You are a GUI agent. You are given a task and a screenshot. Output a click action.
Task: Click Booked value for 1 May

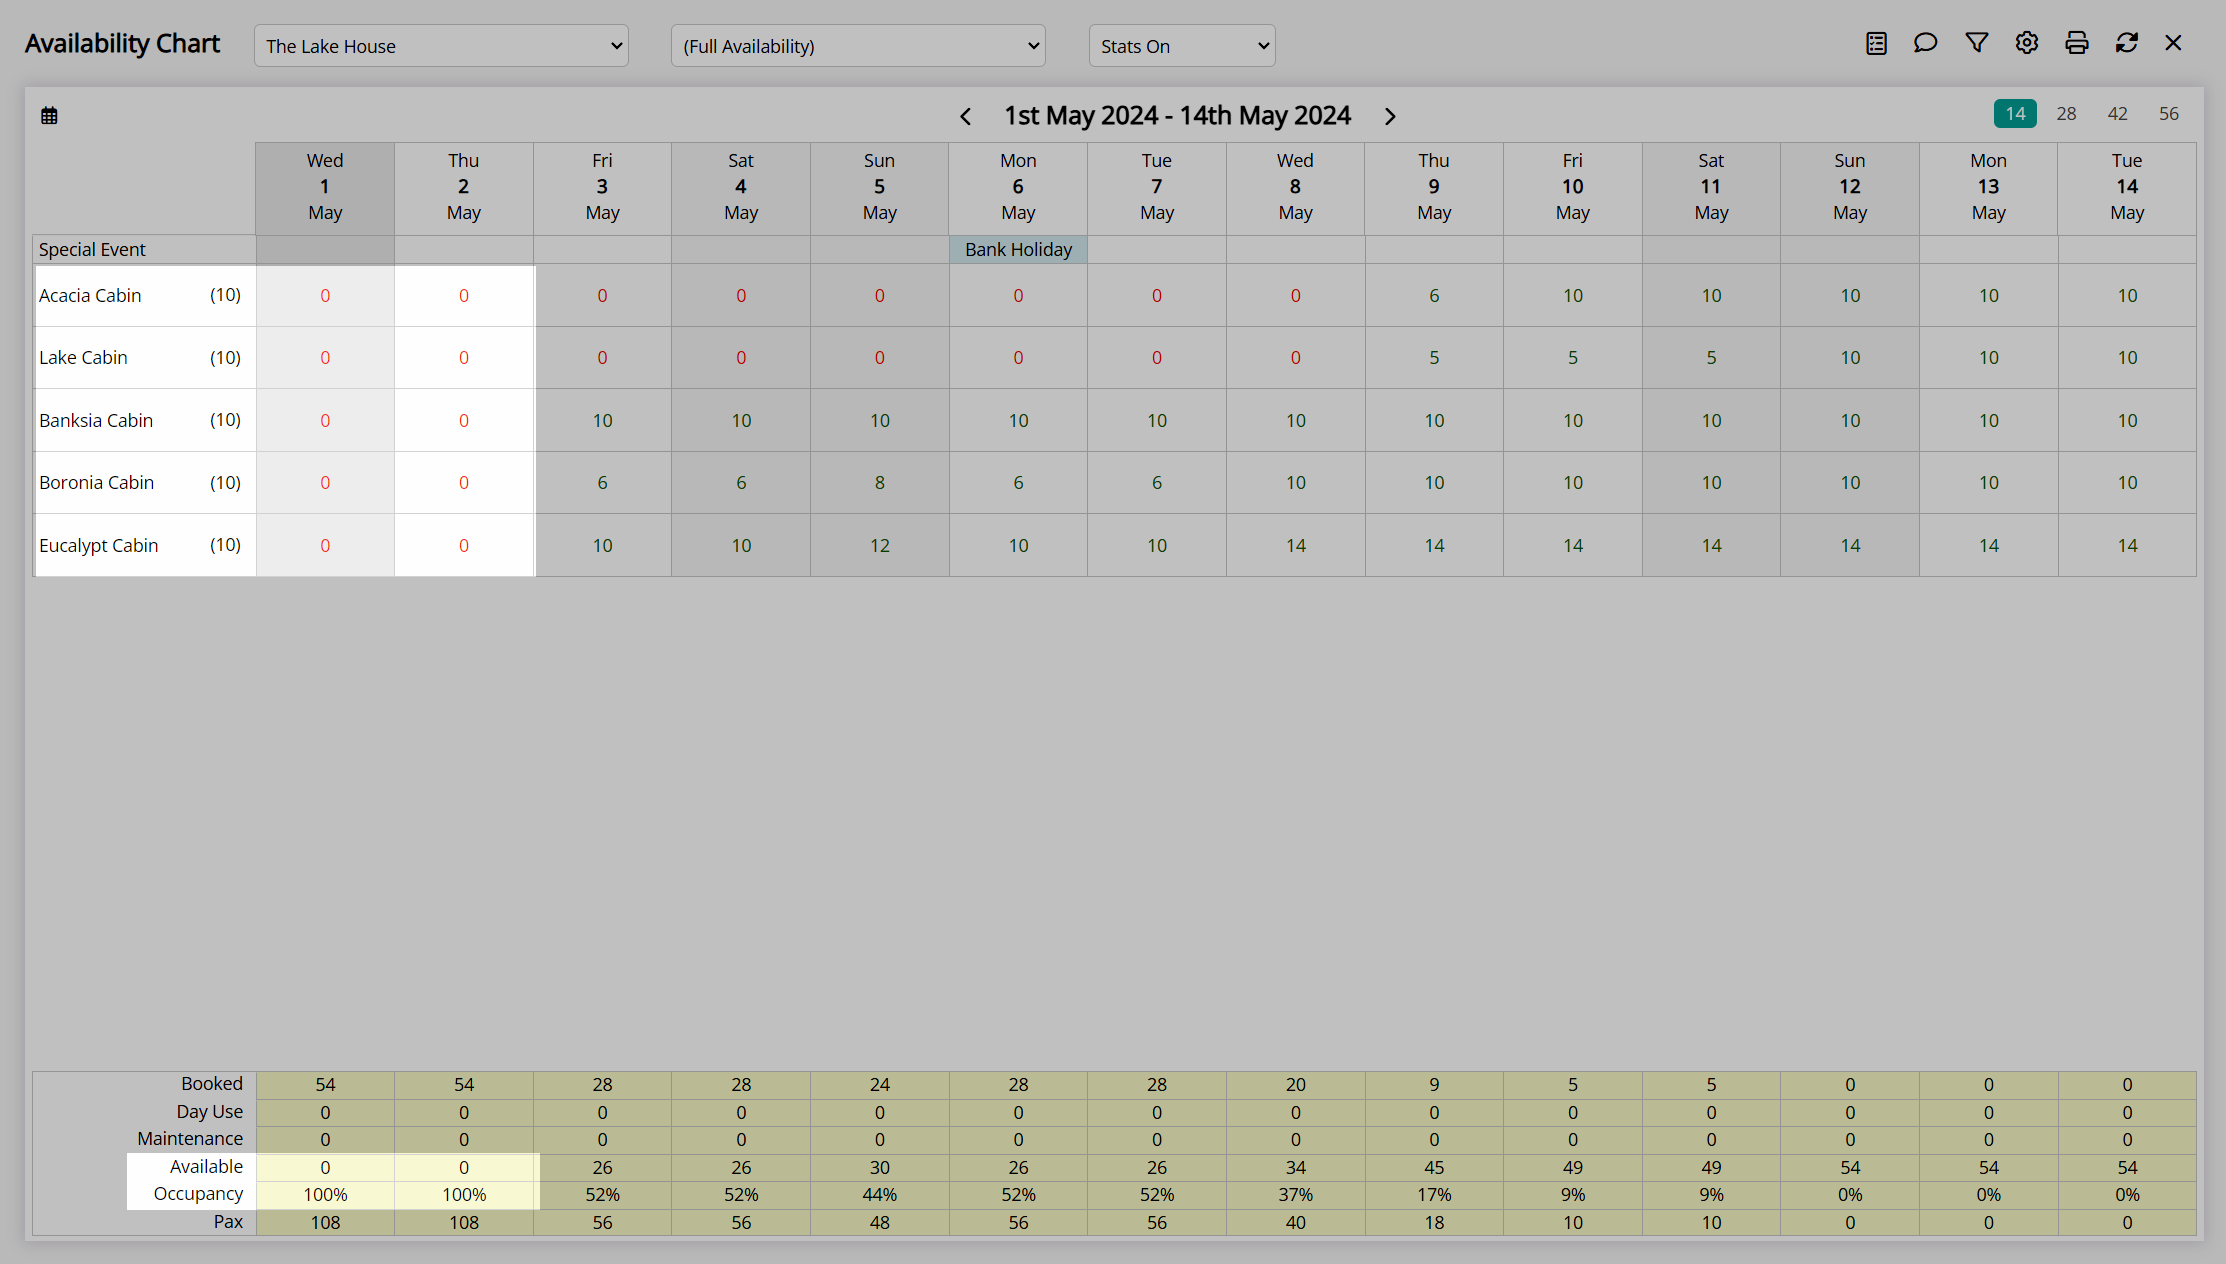tap(325, 1085)
